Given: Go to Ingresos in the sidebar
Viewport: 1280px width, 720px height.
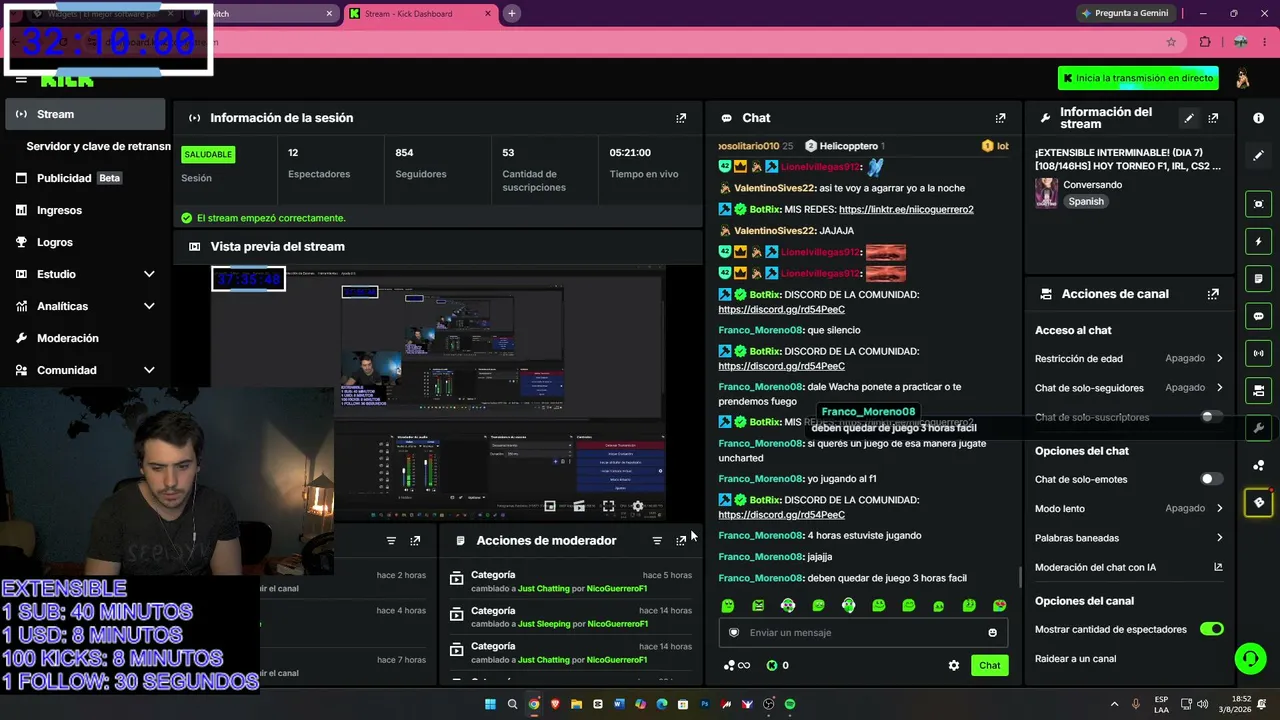Looking at the screenshot, I should pos(85,210).
